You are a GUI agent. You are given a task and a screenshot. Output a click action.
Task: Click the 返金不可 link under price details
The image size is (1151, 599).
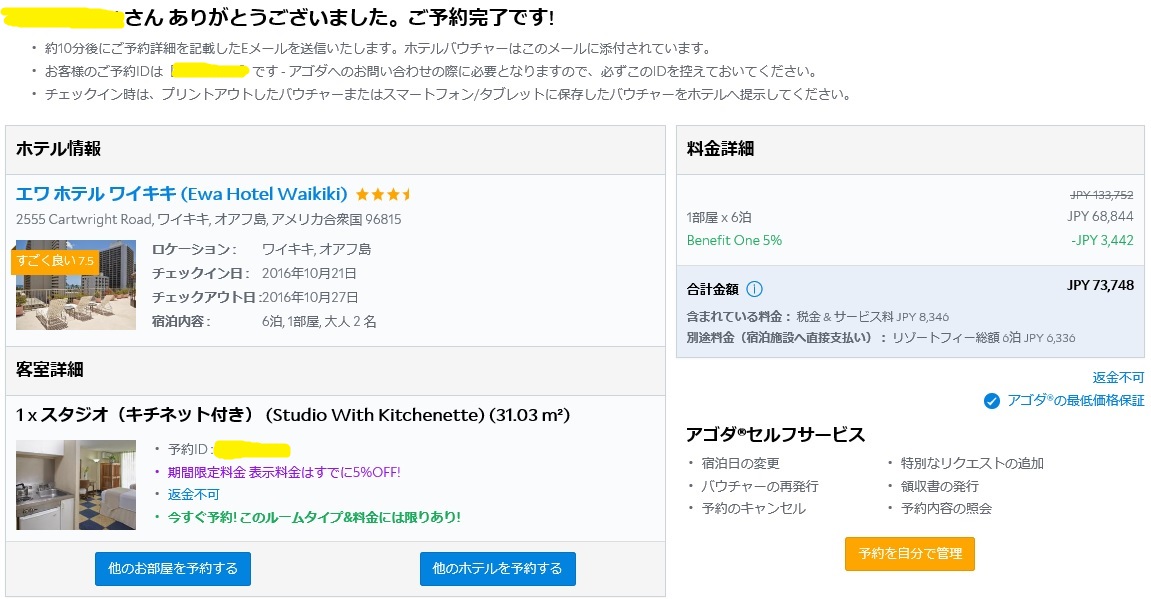pos(1118,377)
